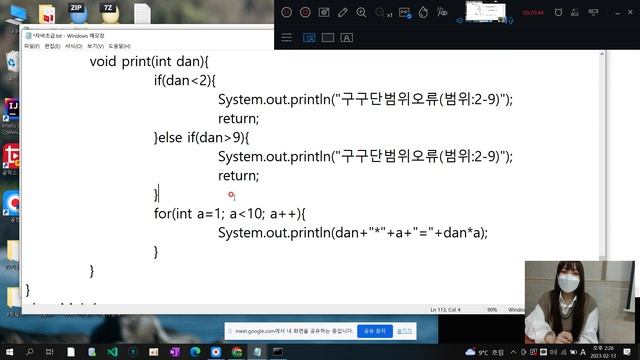Click the 'Ln 113, Col 4' status entry
The width and height of the screenshot is (640, 360).
coord(445,310)
